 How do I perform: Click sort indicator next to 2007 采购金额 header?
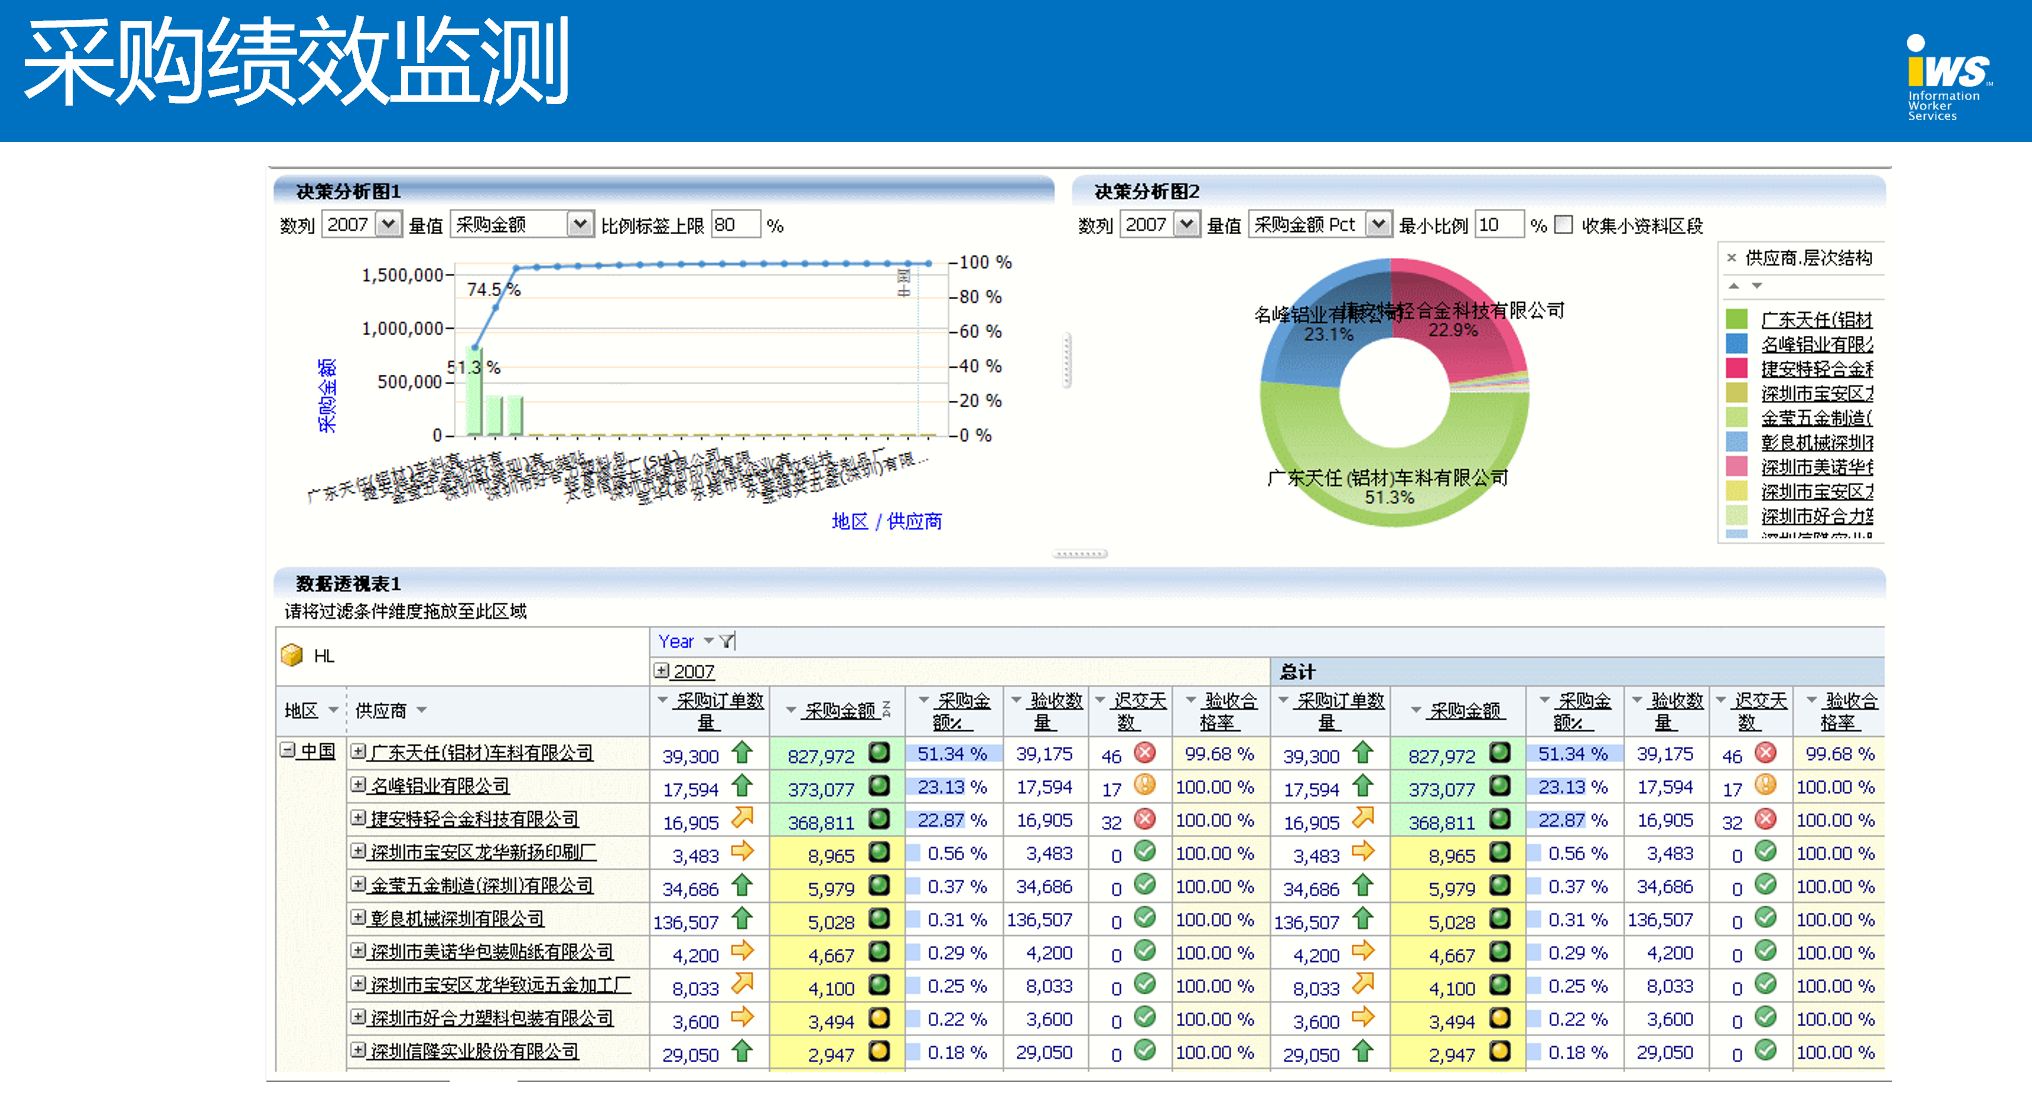(886, 709)
